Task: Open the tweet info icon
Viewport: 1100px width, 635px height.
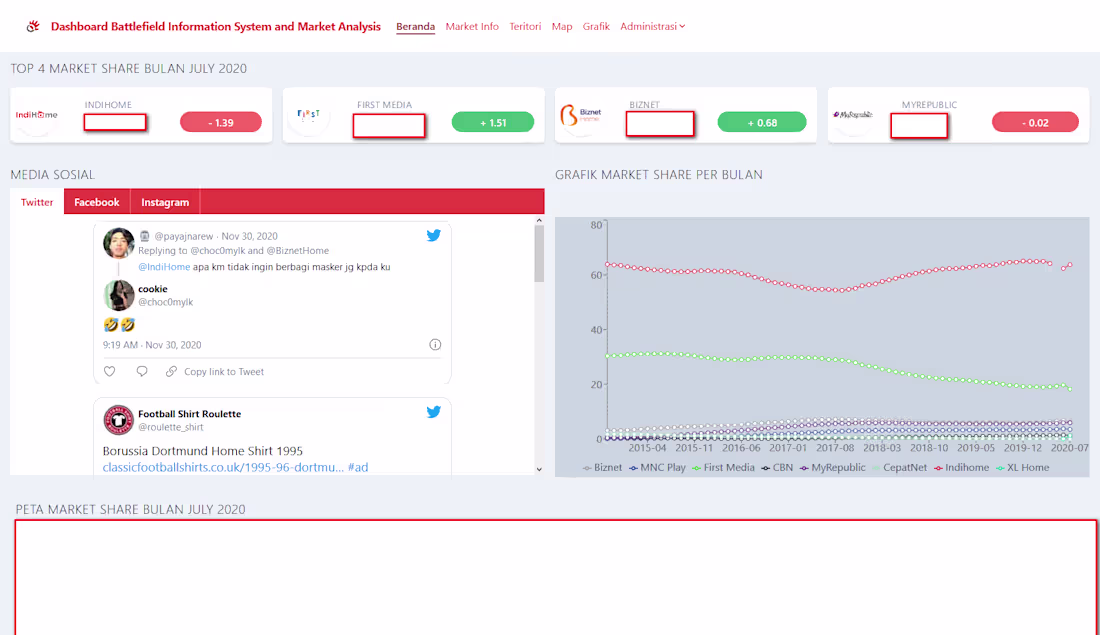Action: click(x=434, y=343)
